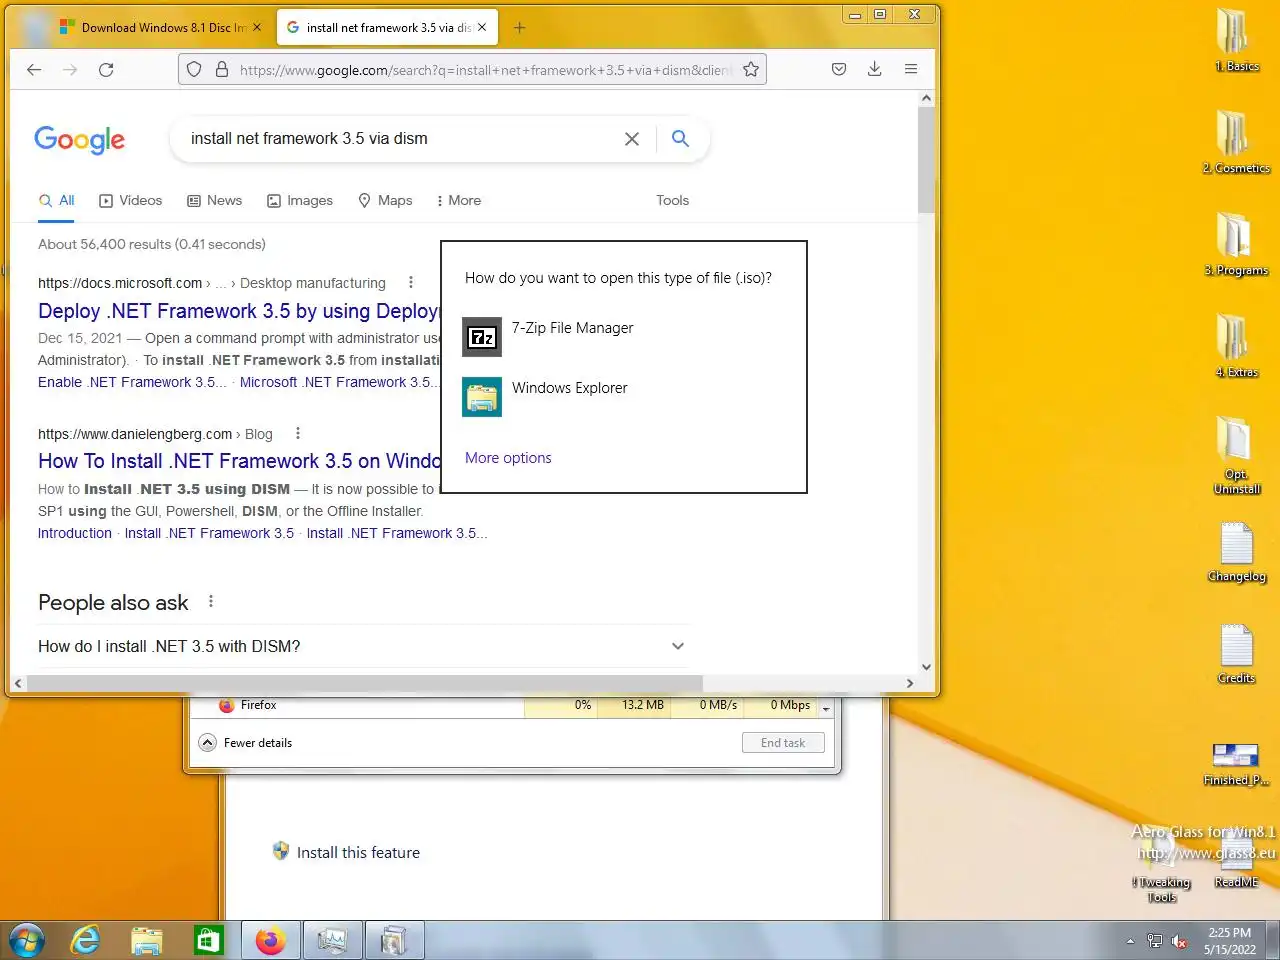1280x960 pixels.
Task: Open new tab with plus button
Action: [x=519, y=28]
